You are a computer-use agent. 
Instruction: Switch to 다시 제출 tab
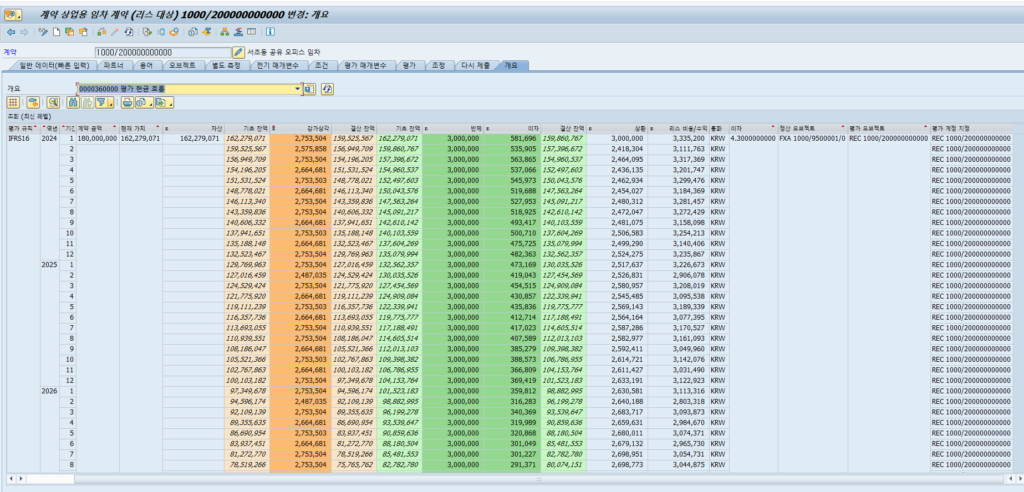pyautogui.click(x=475, y=65)
